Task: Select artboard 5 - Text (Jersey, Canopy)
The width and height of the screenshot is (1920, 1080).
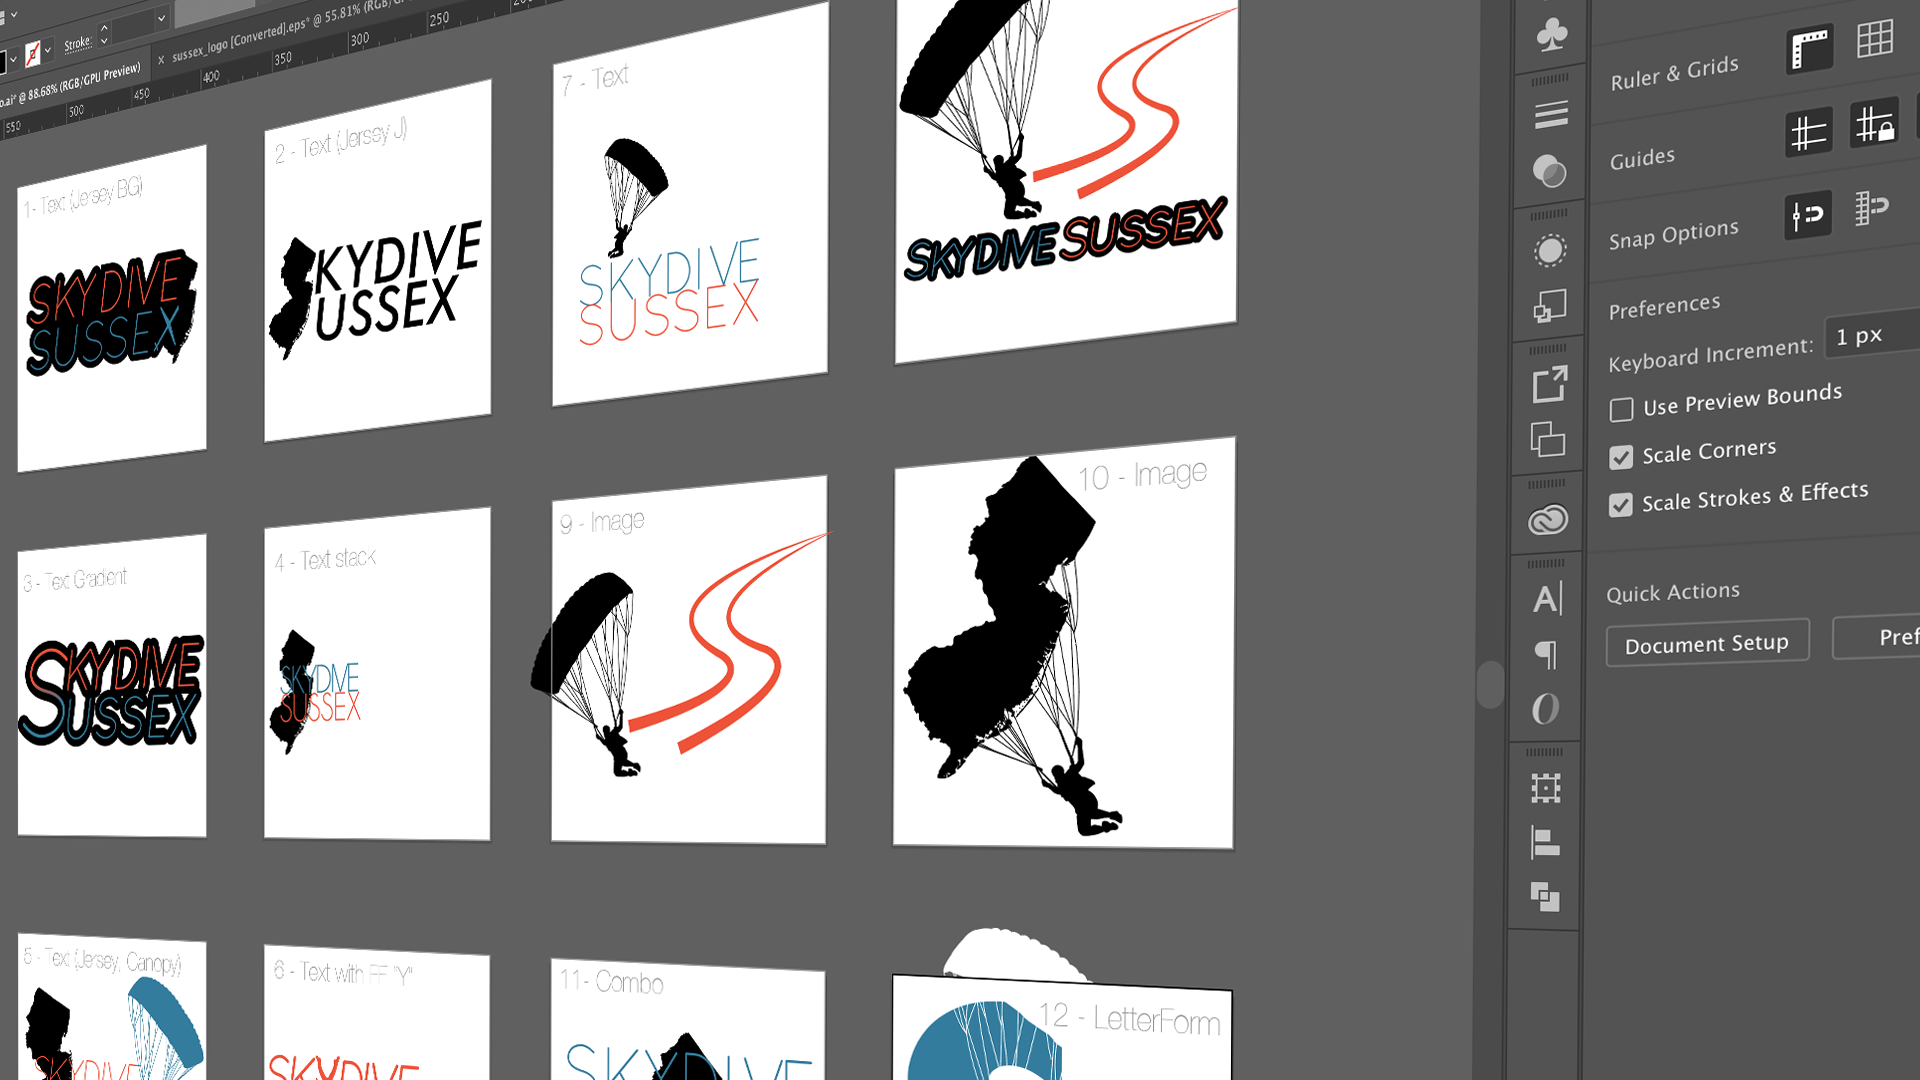Action: pos(112,1007)
